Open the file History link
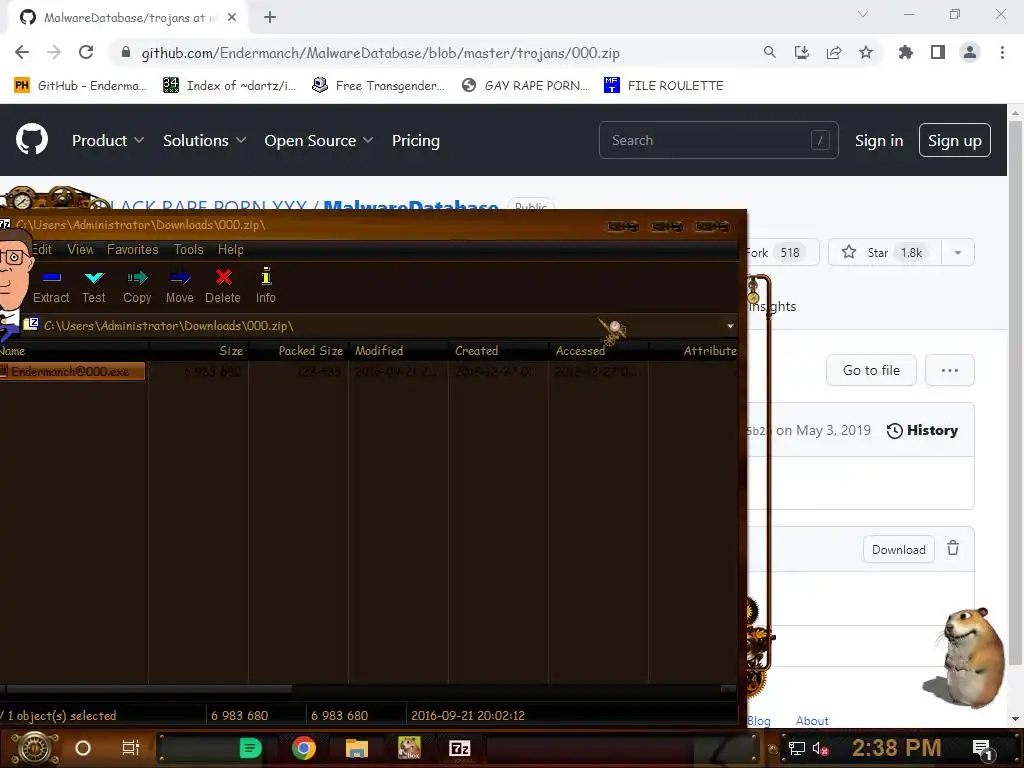This screenshot has height=768, width=1024. 922,430
